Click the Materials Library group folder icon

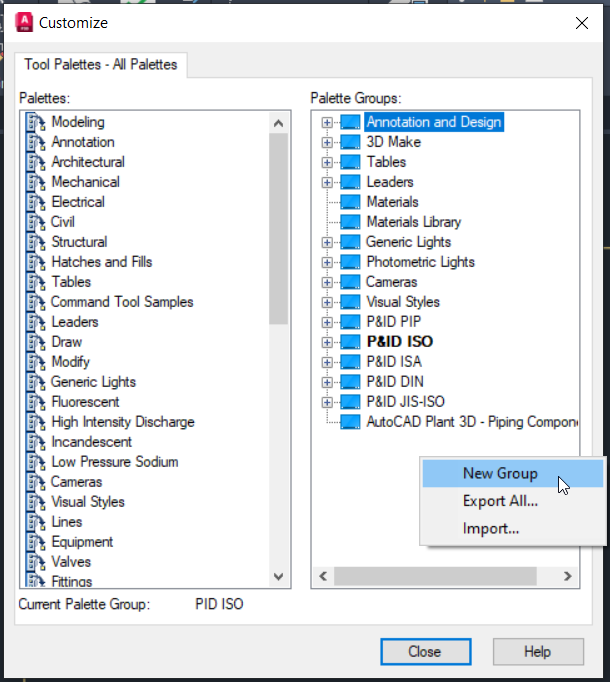[x=350, y=222]
